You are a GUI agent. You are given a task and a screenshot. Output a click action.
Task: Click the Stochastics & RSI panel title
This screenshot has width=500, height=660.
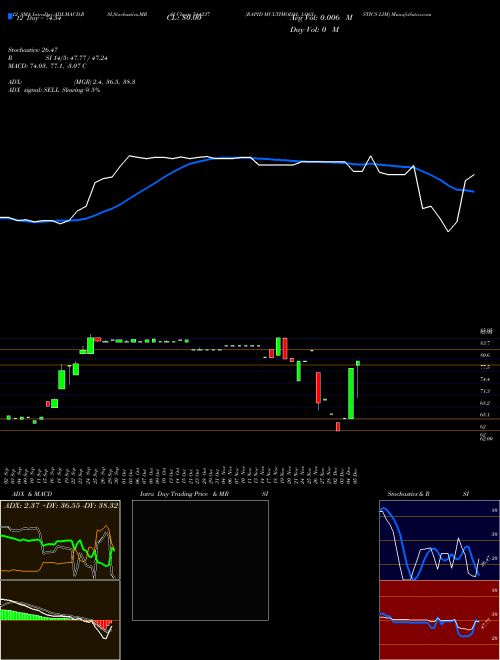coord(428,494)
